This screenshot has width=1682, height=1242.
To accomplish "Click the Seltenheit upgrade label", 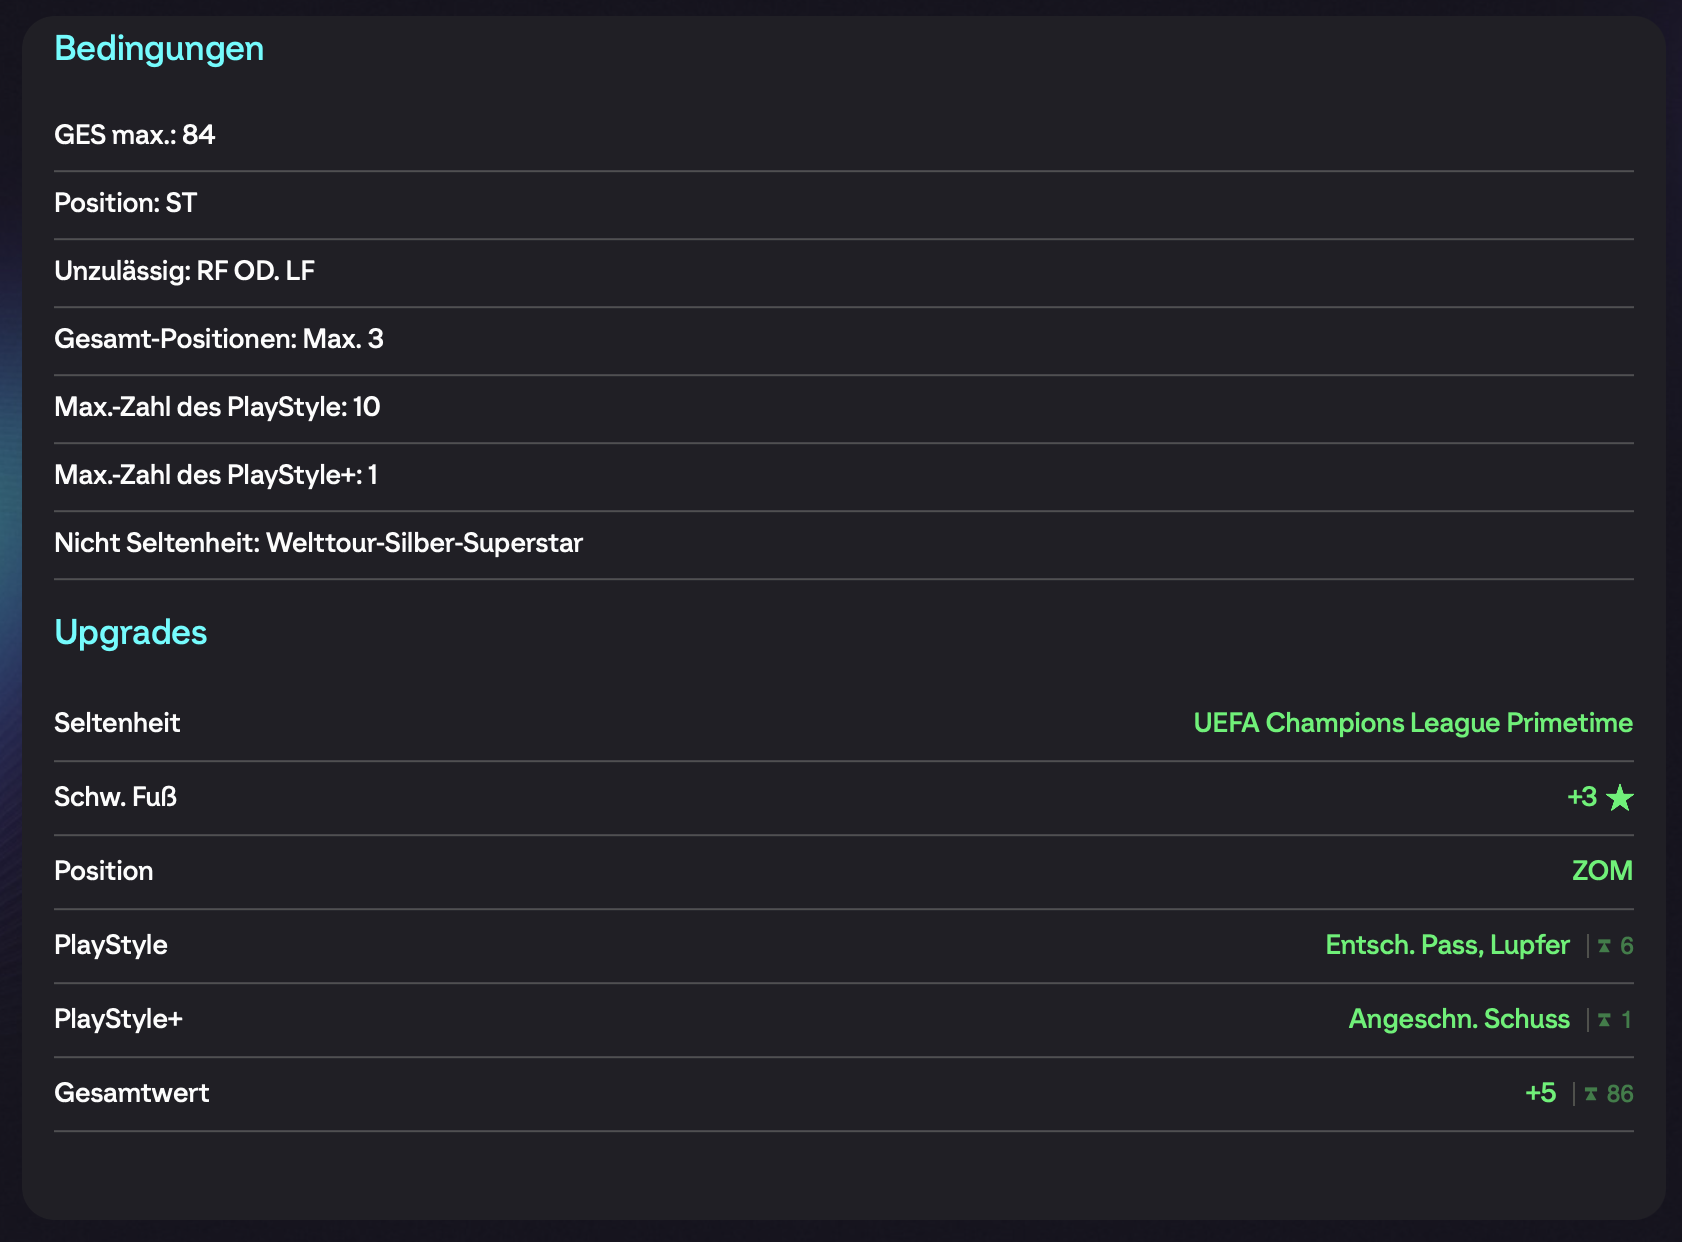I will (117, 723).
